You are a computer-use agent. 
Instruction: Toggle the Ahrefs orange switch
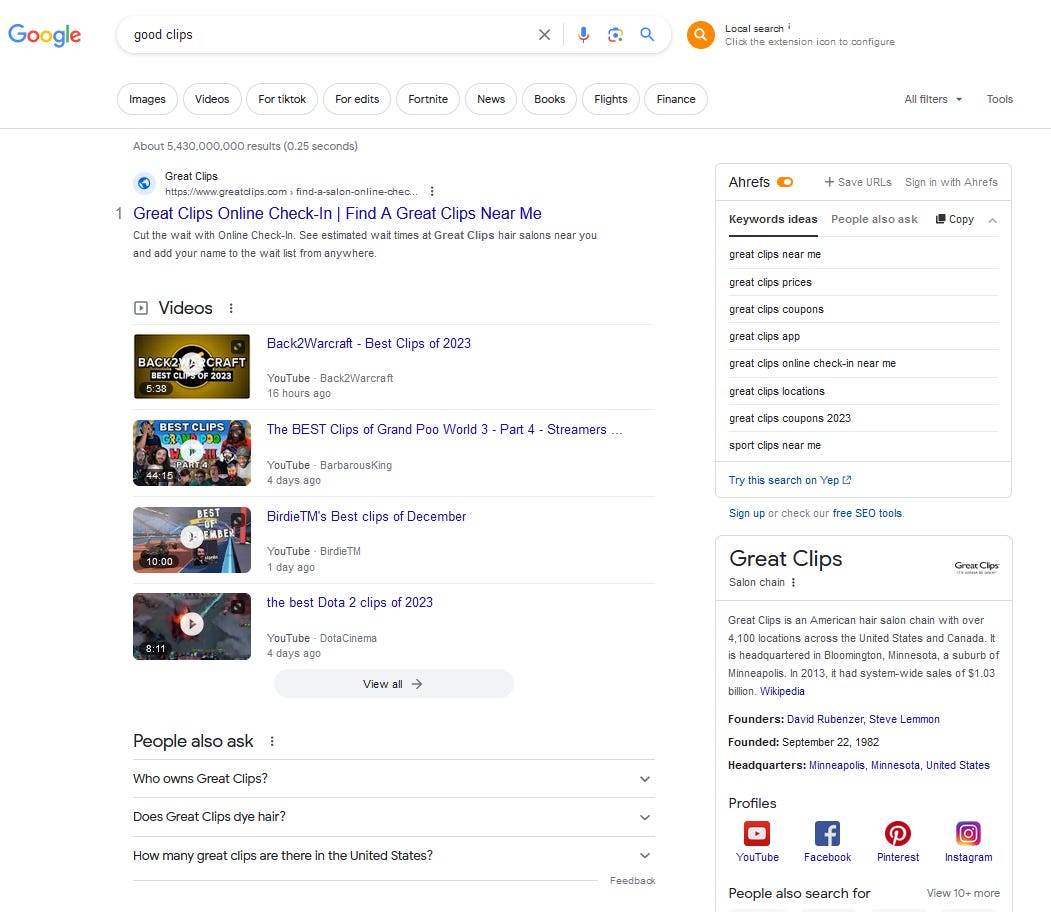point(785,182)
